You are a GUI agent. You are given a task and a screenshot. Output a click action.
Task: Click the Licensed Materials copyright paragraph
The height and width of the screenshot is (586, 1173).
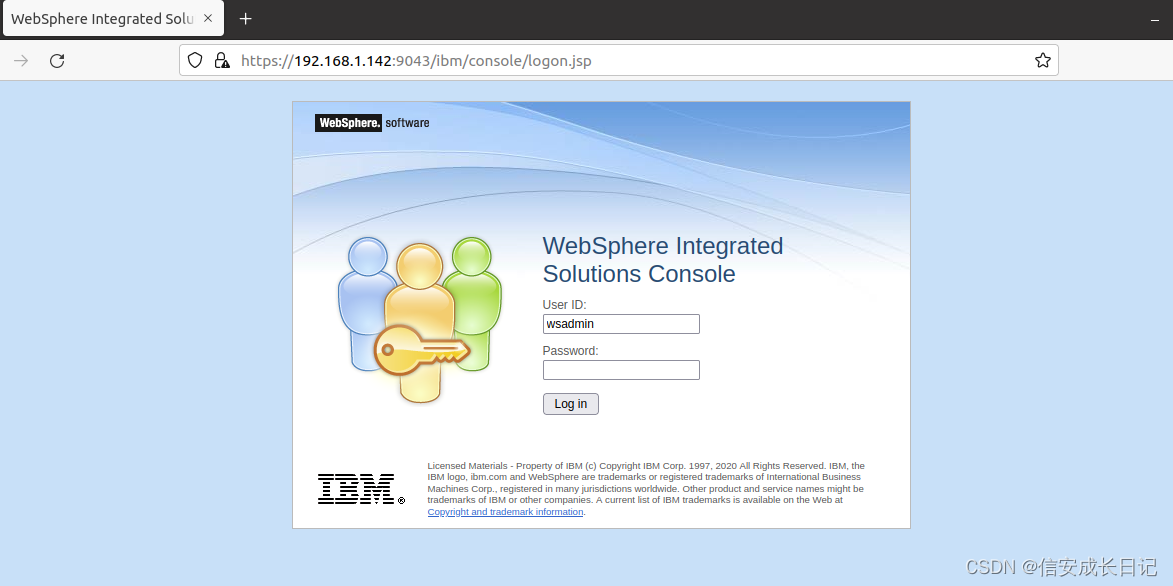tap(646, 489)
